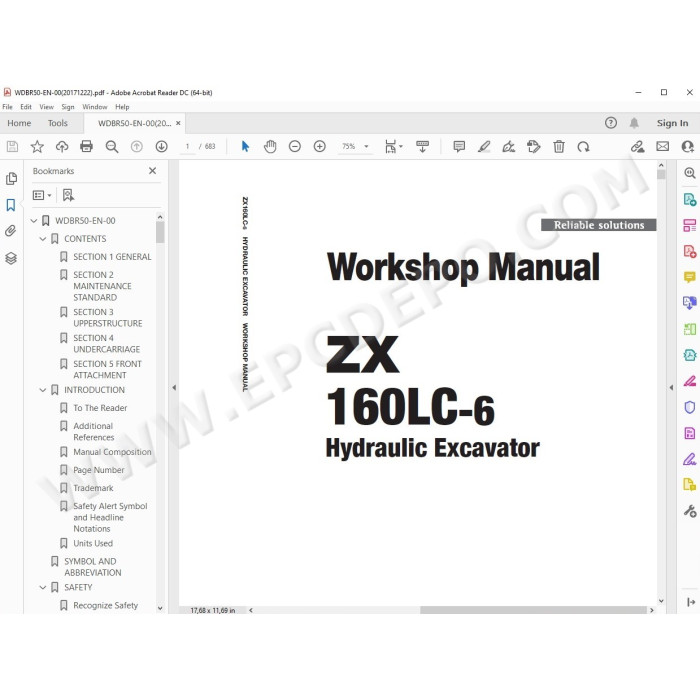The height and width of the screenshot is (700, 700).
Task: Select the Highlight text pen tool
Action: (x=484, y=146)
